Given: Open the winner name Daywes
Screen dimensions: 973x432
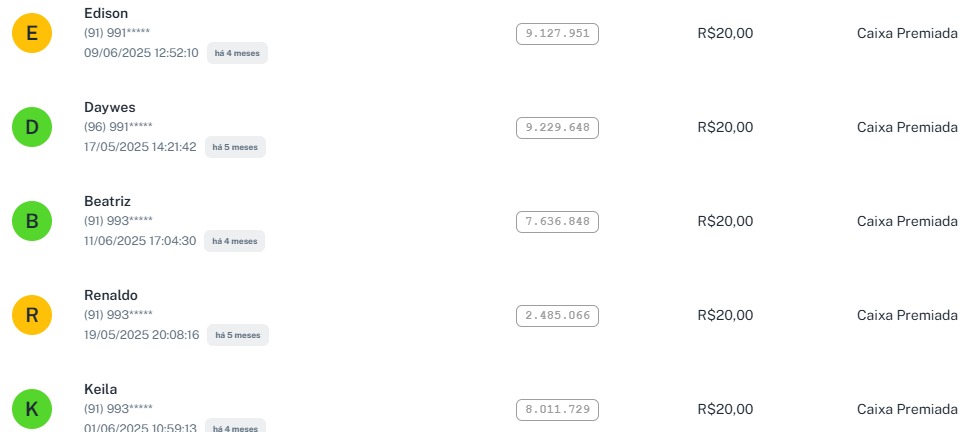Looking at the screenshot, I should coord(110,107).
